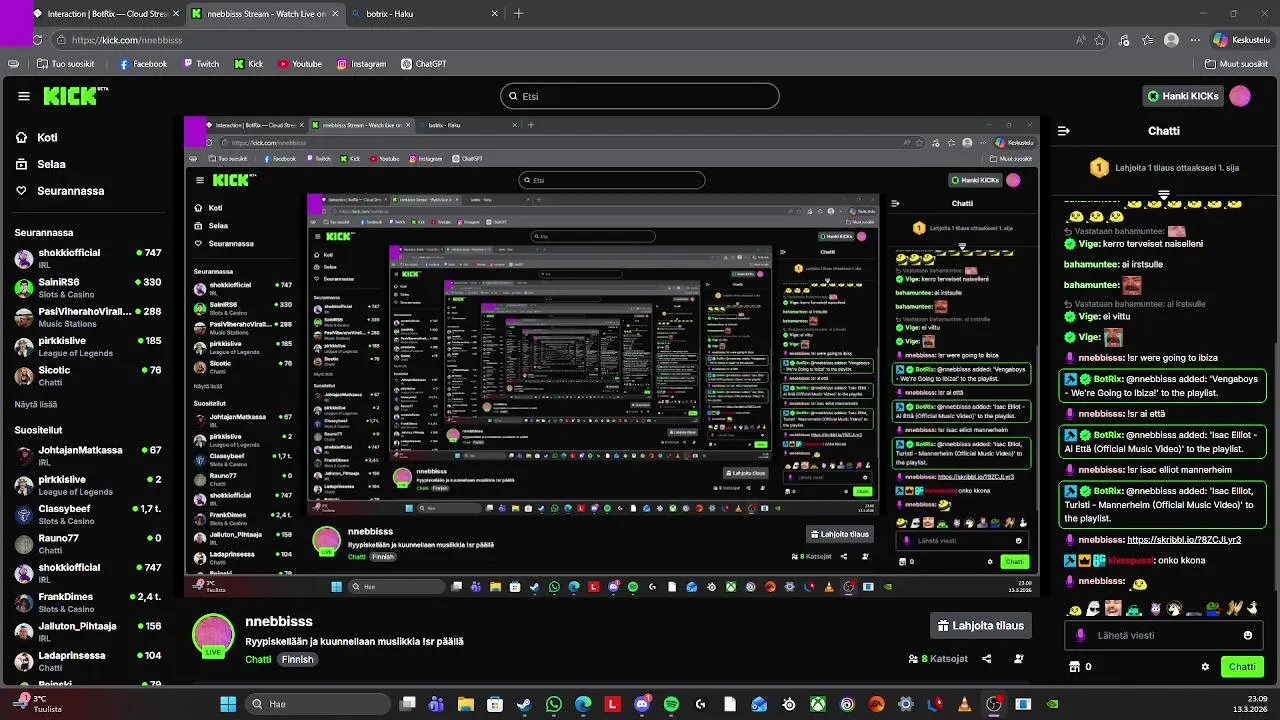This screenshot has height=720, width=1280.
Task: Select the Pepe frog quick emote
Action: tap(1215, 608)
